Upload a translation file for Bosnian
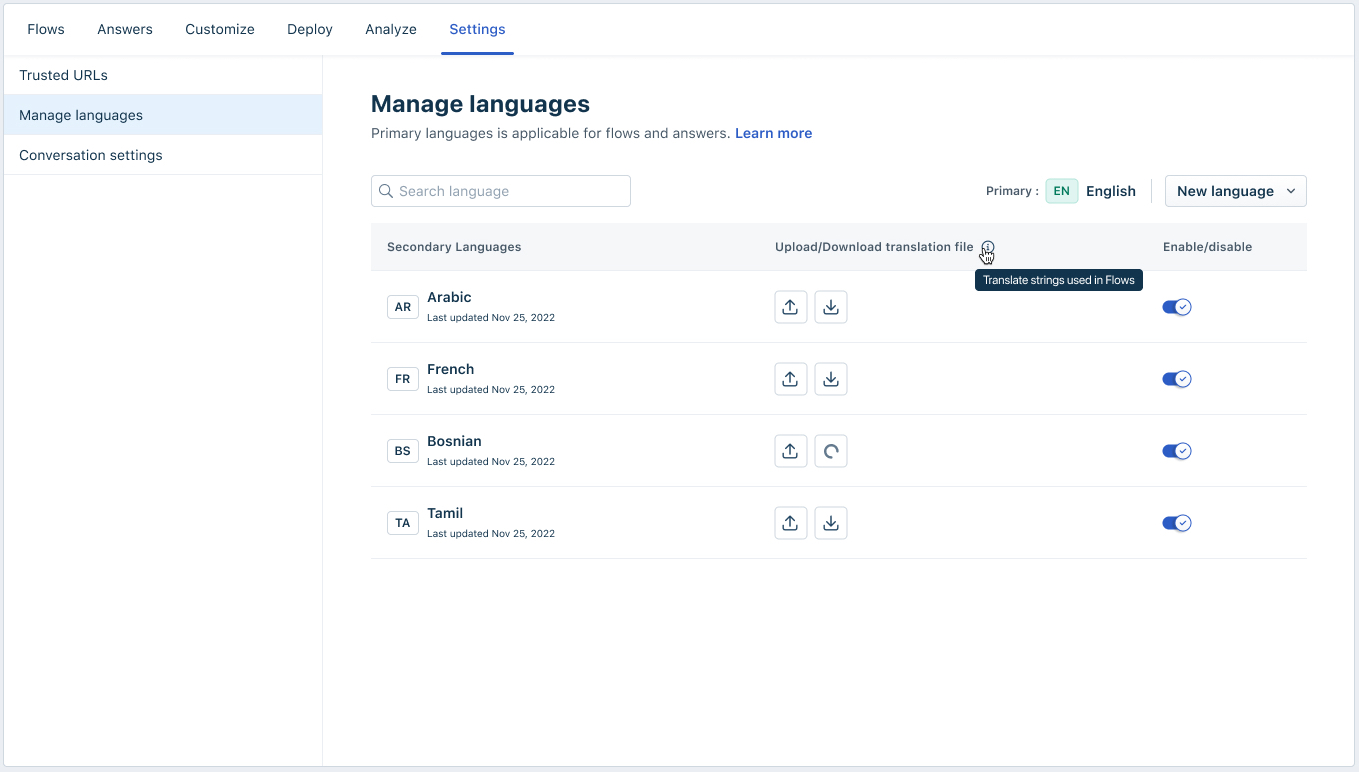Viewport: 1359px width, 772px height. coord(790,451)
